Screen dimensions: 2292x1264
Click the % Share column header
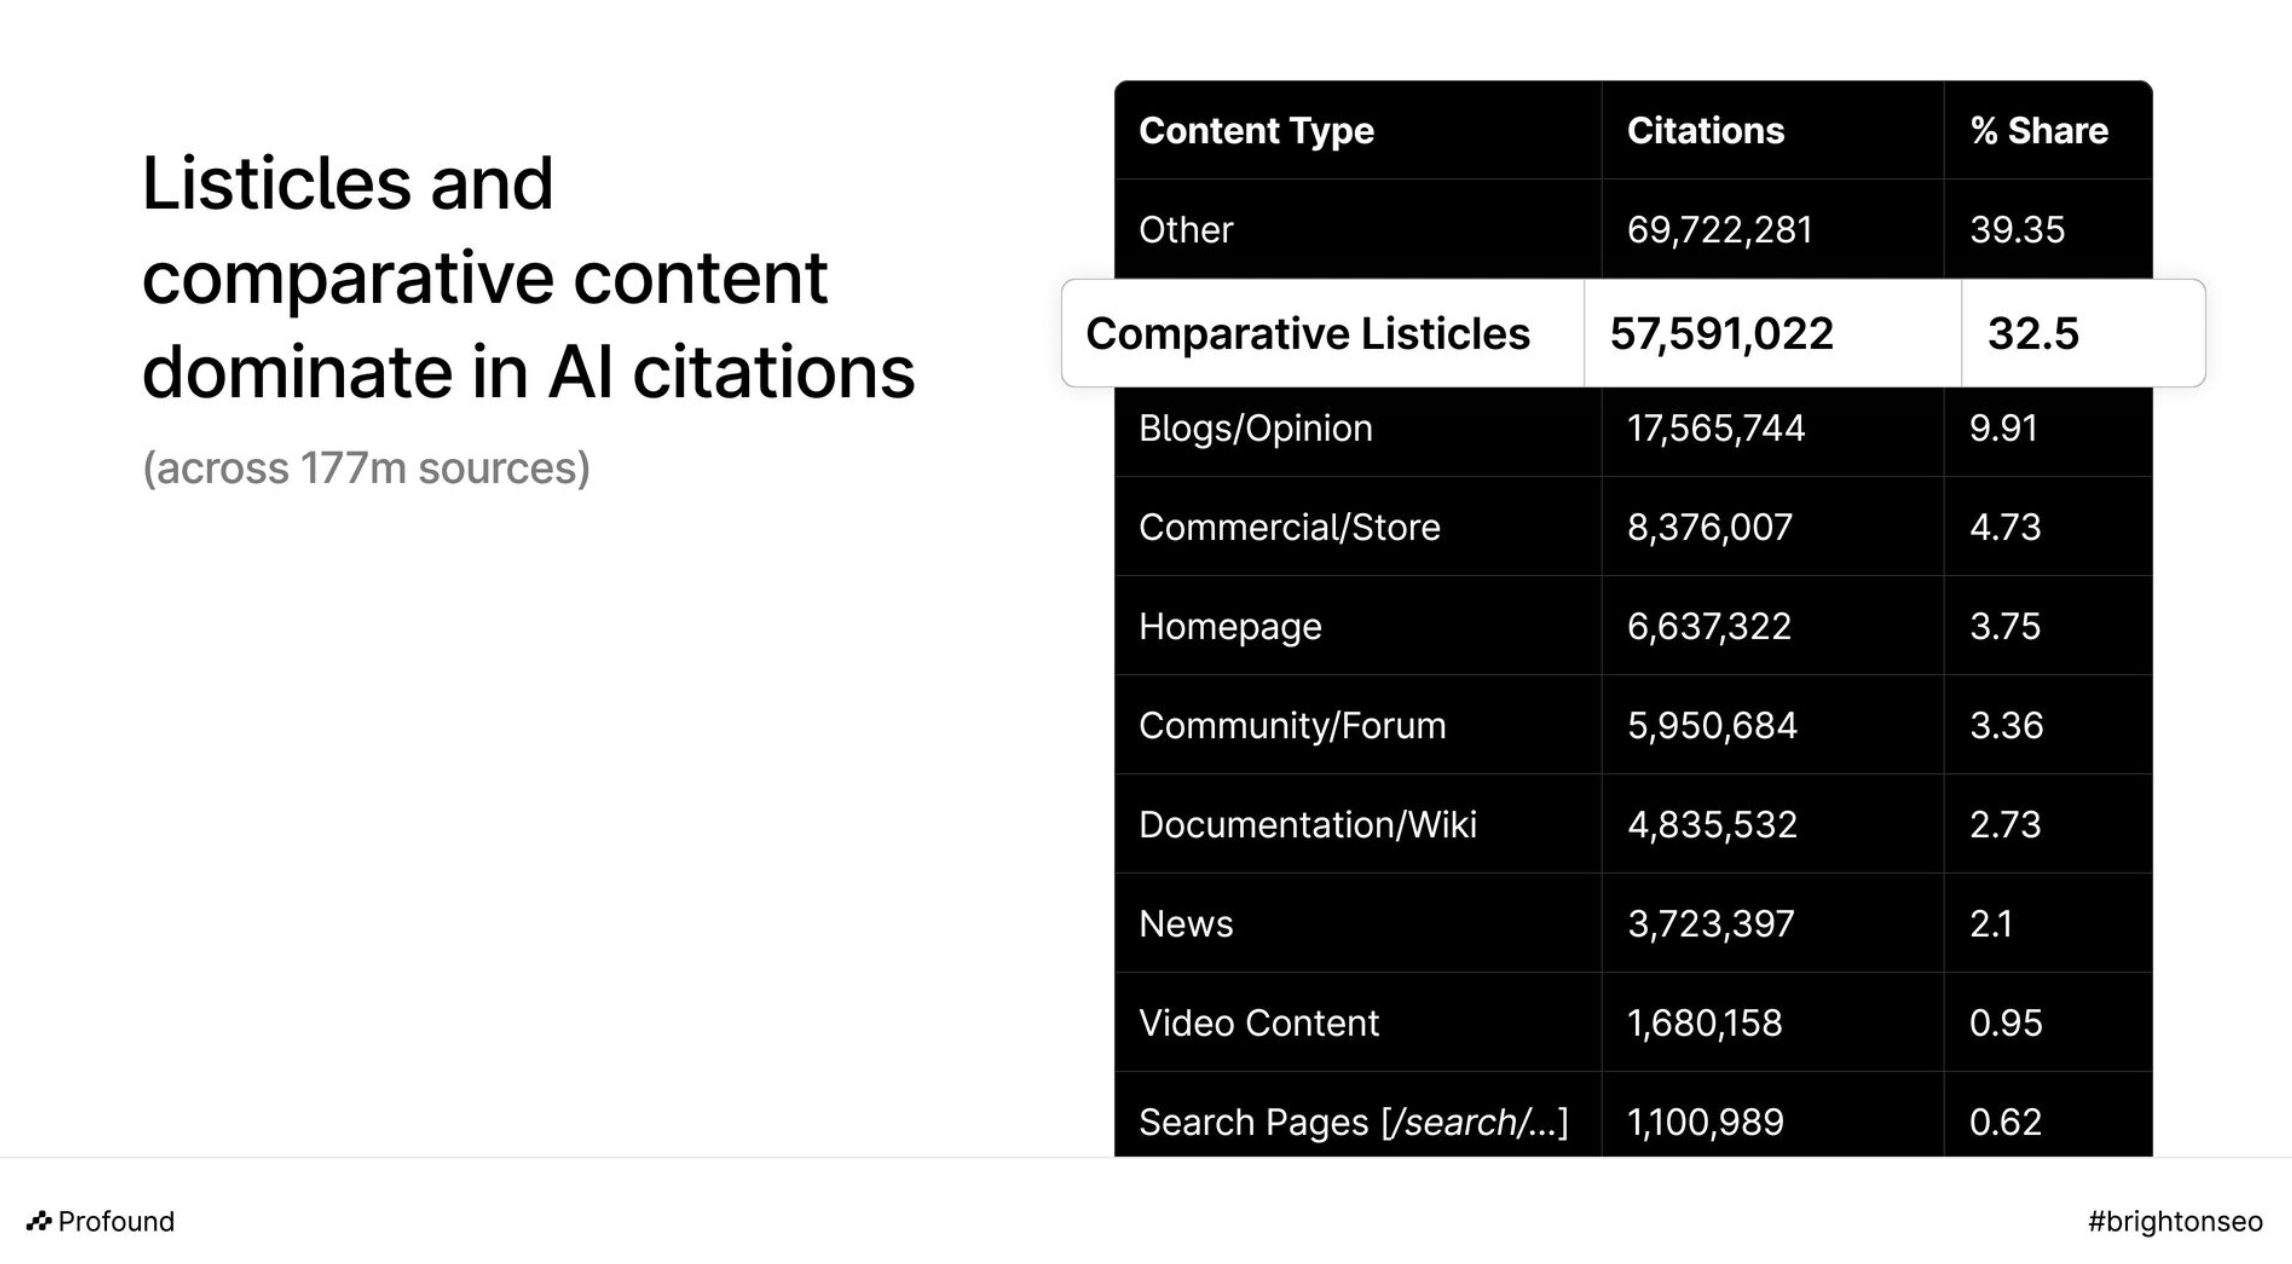pos(2038,131)
